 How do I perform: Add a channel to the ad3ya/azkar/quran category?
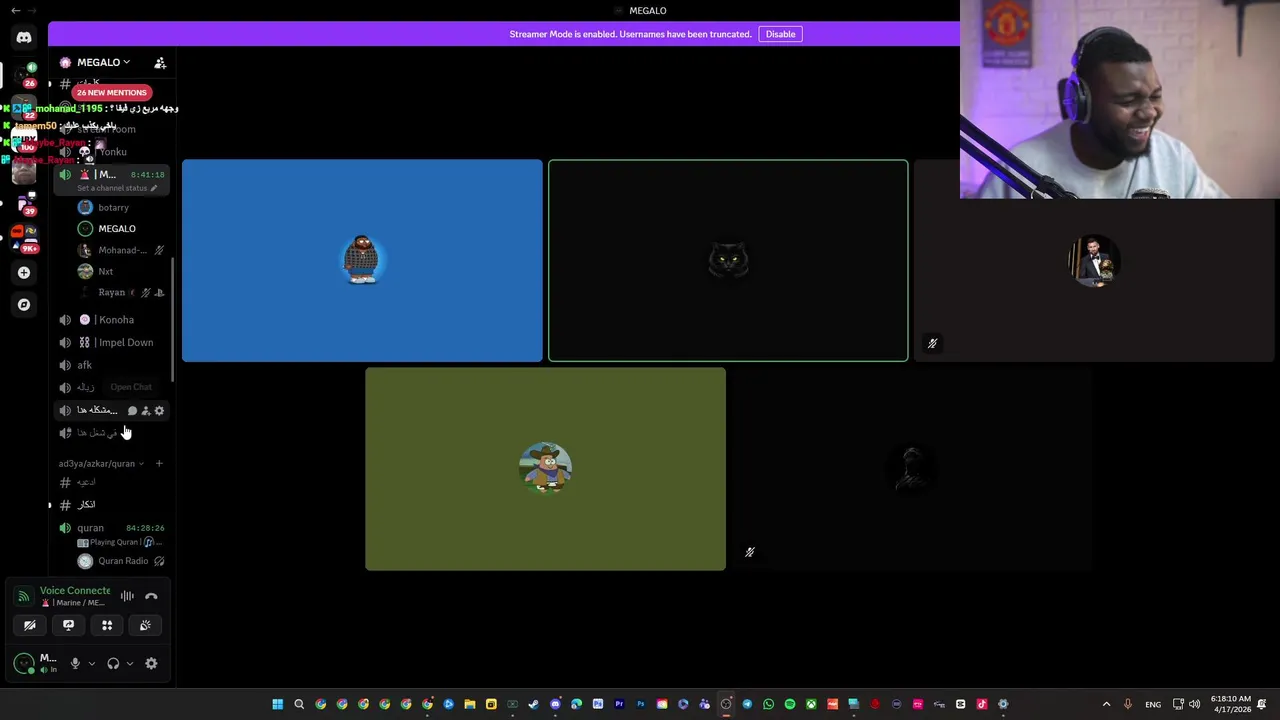[x=159, y=463]
